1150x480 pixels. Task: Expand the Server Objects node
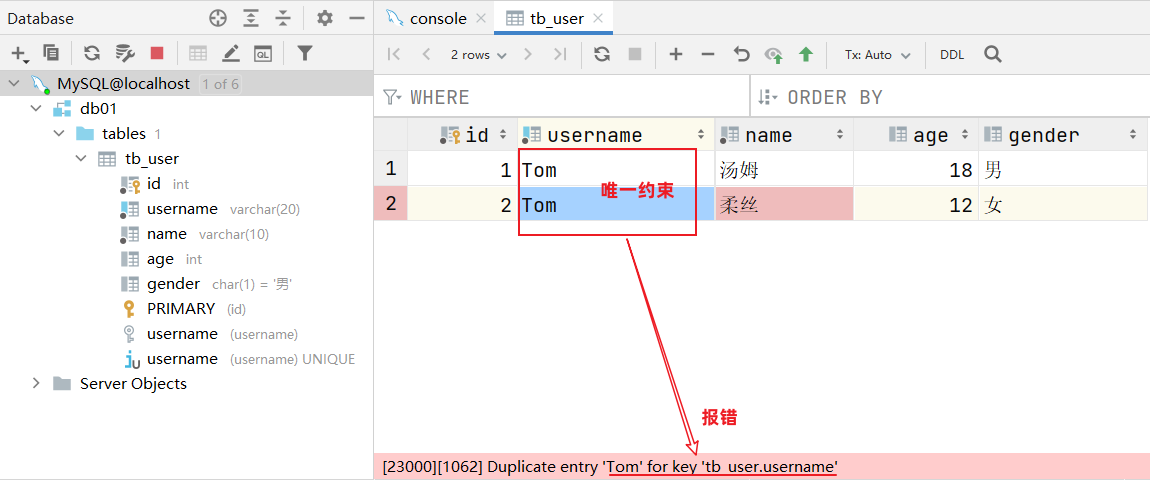[x=37, y=384]
